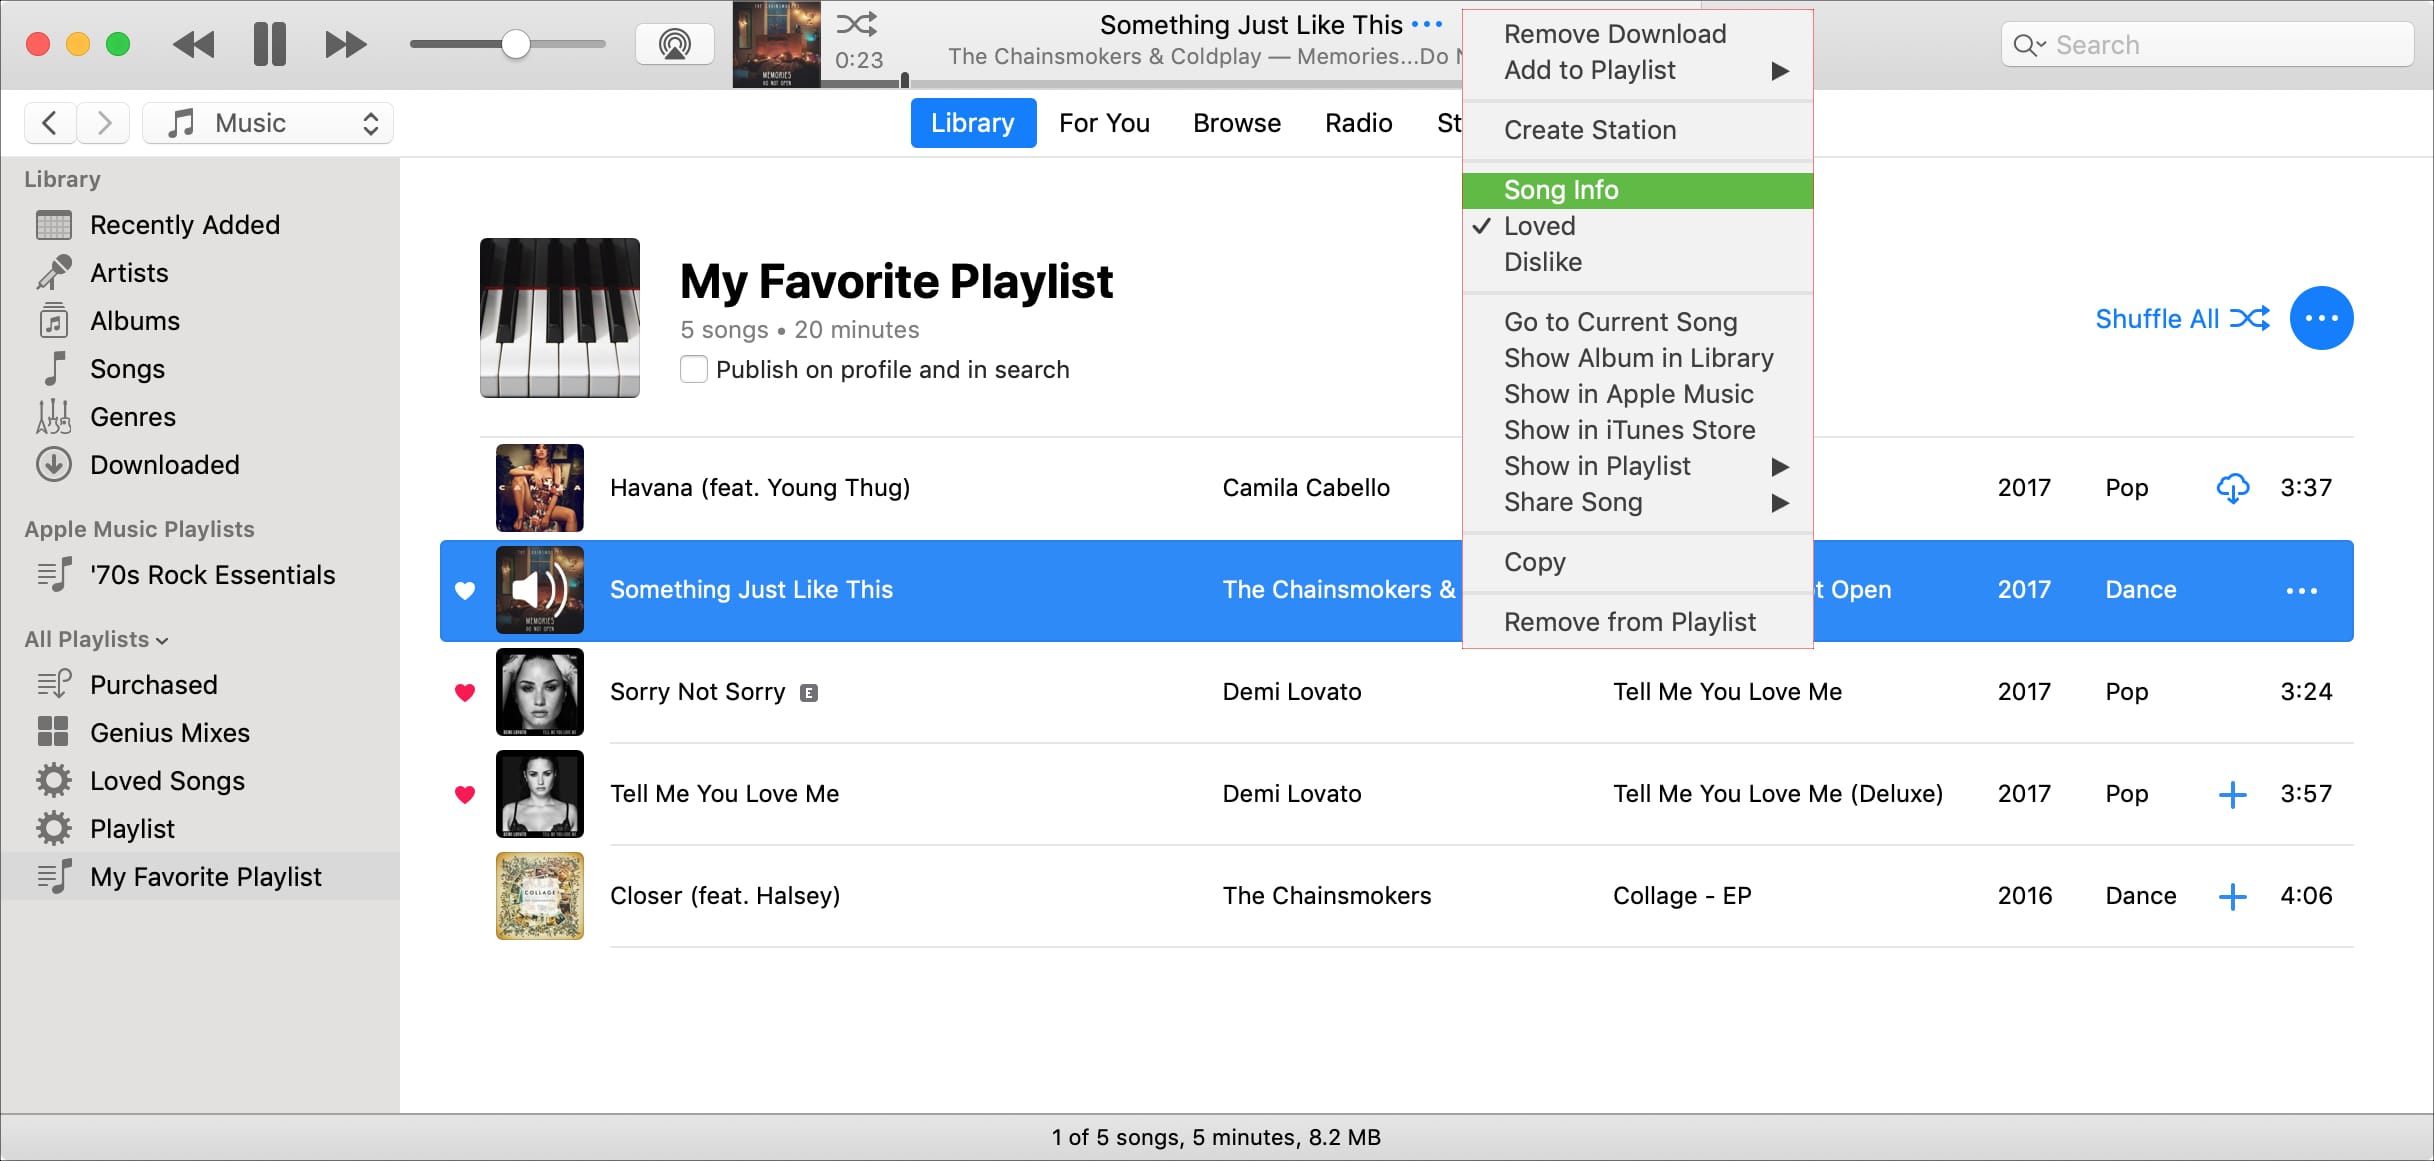Viewport: 2434px width, 1161px height.
Task: Click the Radio tab in navigation
Action: (1357, 123)
